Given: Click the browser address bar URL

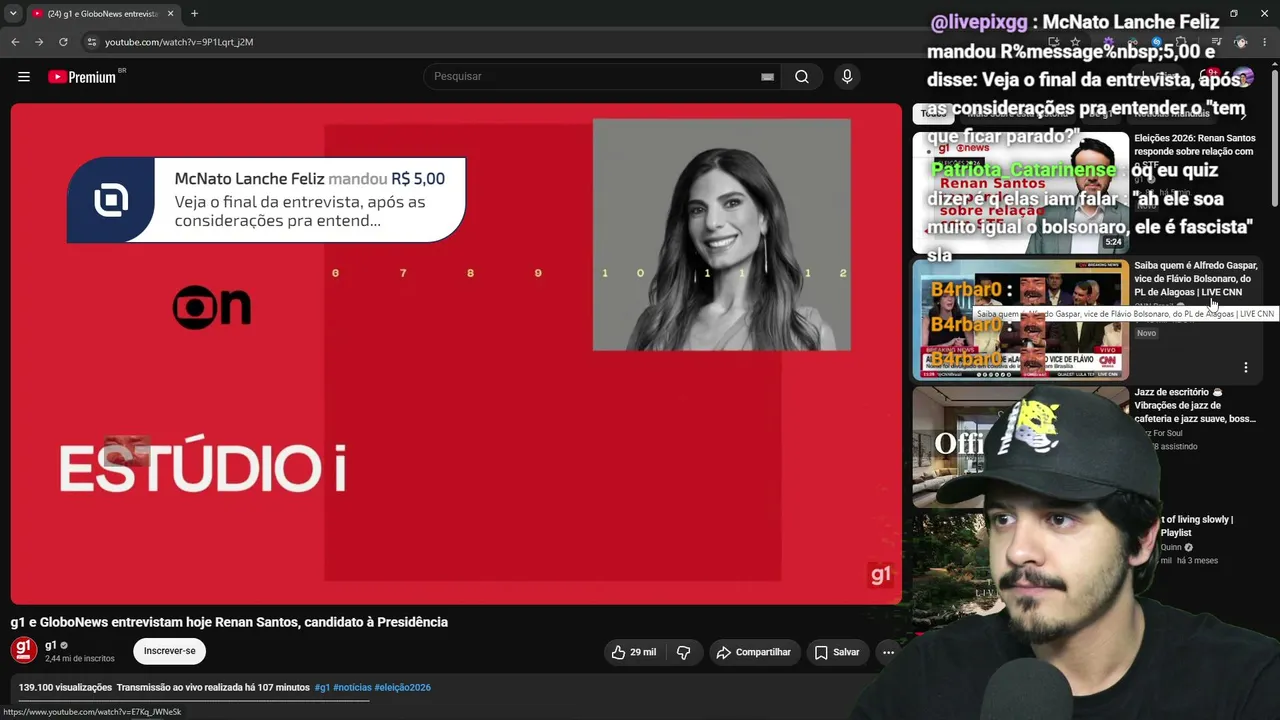Looking at the screenshot, I should click(179, 42).
